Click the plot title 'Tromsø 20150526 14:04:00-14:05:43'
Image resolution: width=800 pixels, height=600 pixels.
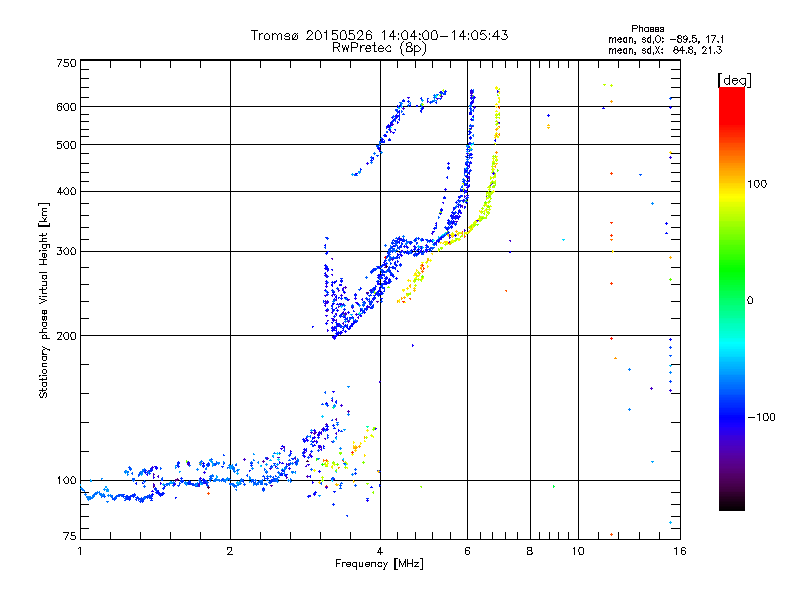tap(379, 35)
